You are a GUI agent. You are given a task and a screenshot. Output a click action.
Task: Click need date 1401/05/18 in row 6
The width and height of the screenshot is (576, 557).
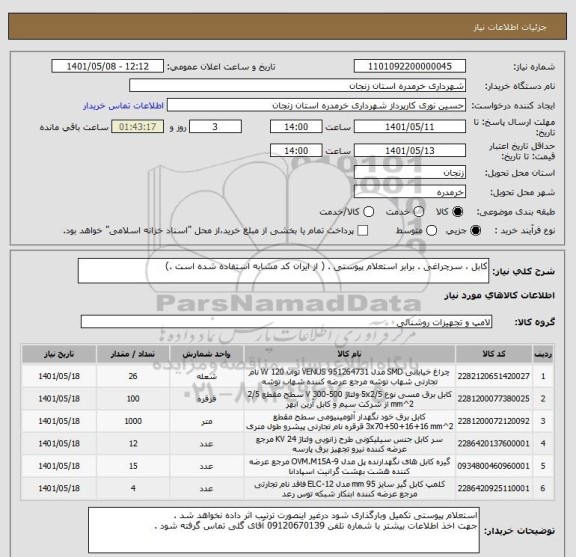(x=59, y=488)
